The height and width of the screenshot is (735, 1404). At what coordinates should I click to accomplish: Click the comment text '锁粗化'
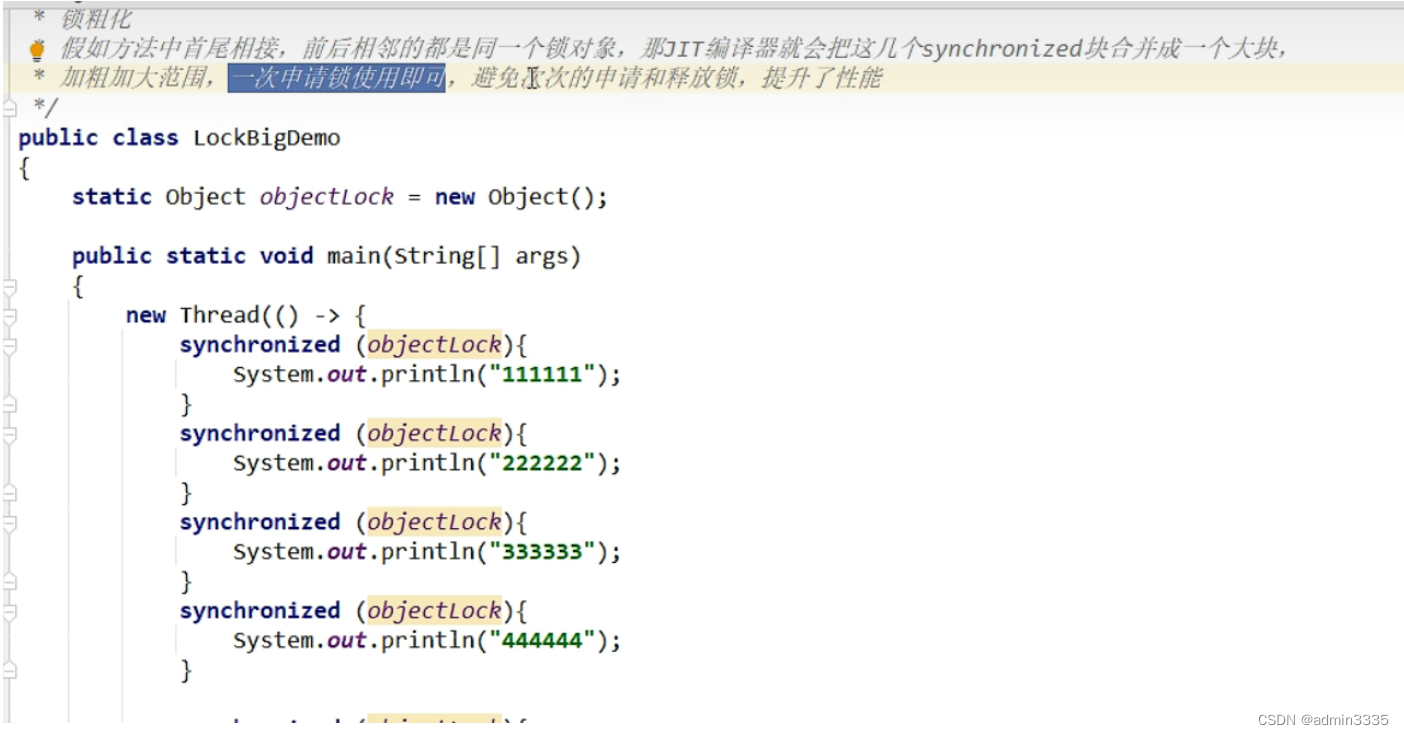click(96, 18)
